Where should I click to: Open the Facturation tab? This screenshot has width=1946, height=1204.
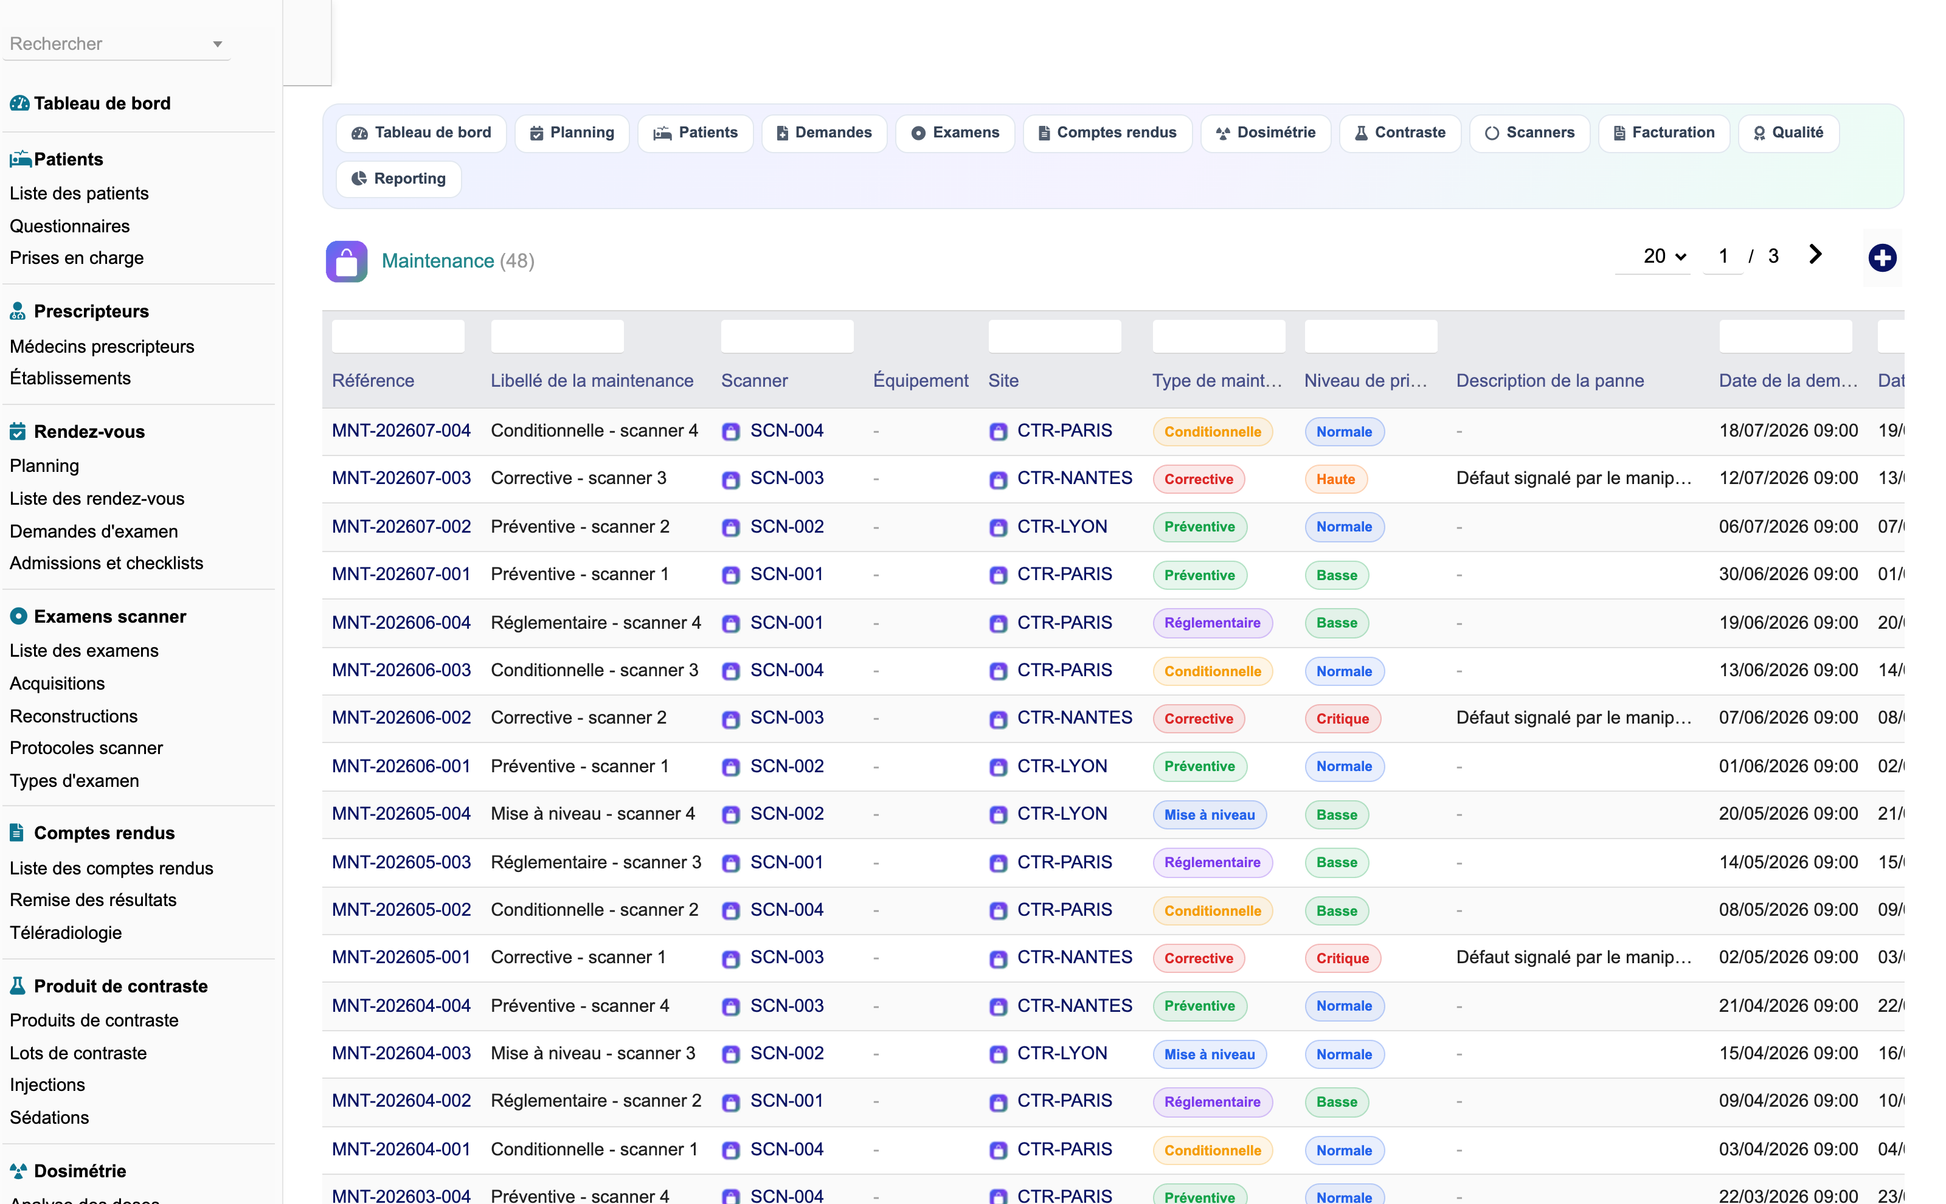coord(1664,133)
